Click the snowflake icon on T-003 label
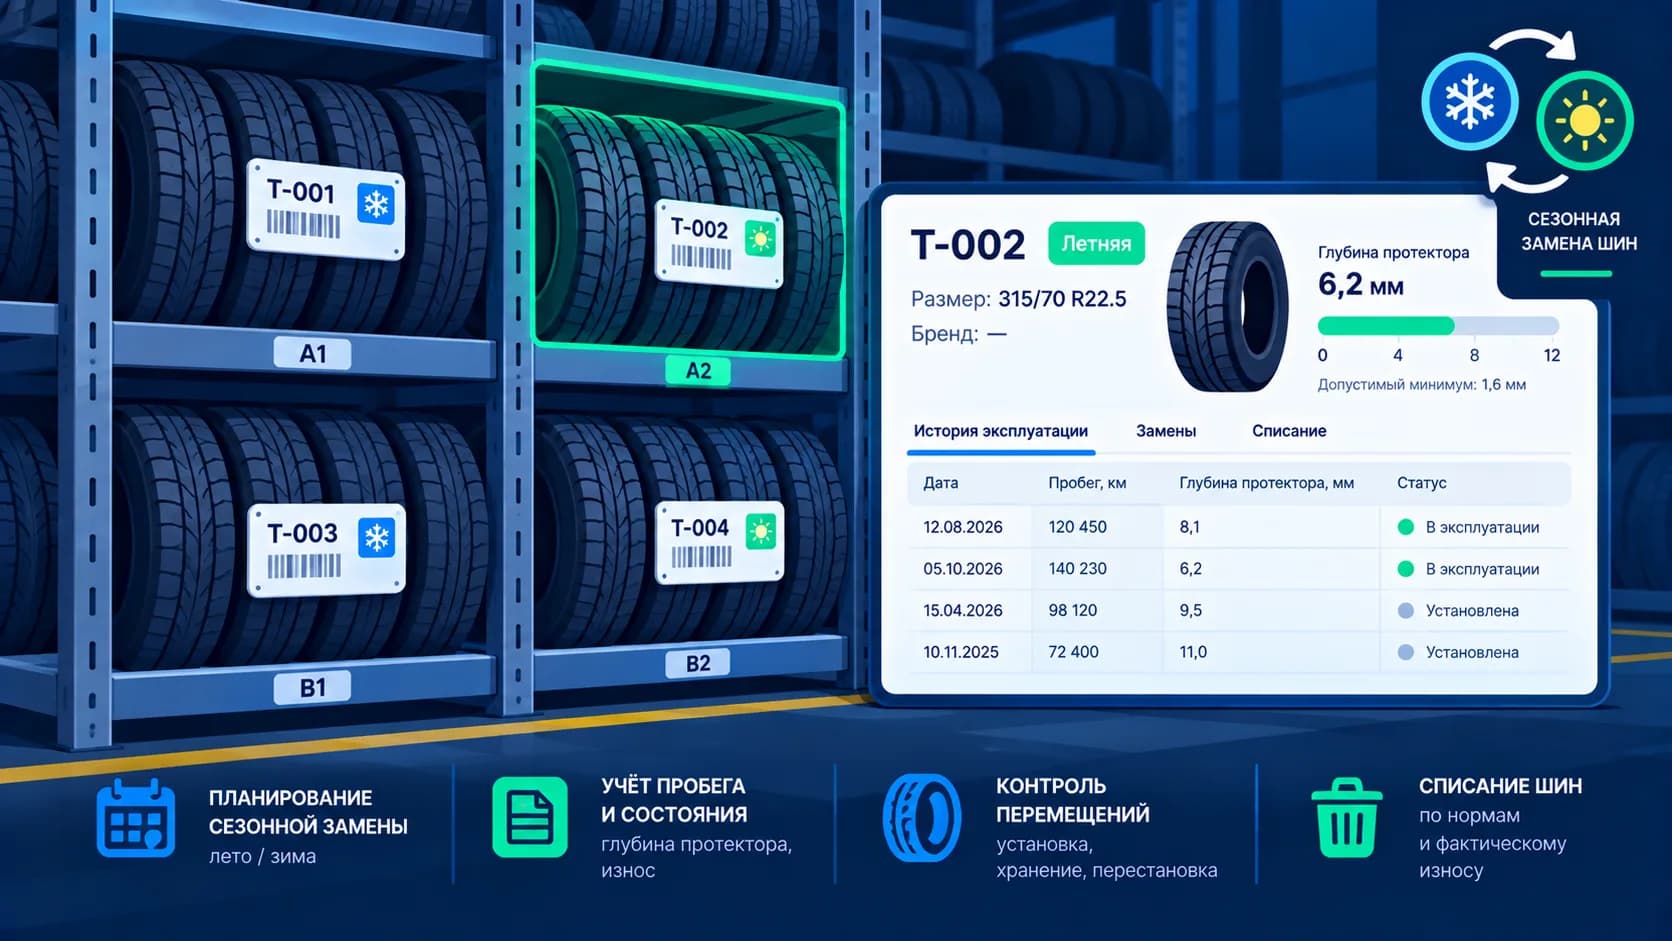The image size is (1672, 941). click(376, 538)
